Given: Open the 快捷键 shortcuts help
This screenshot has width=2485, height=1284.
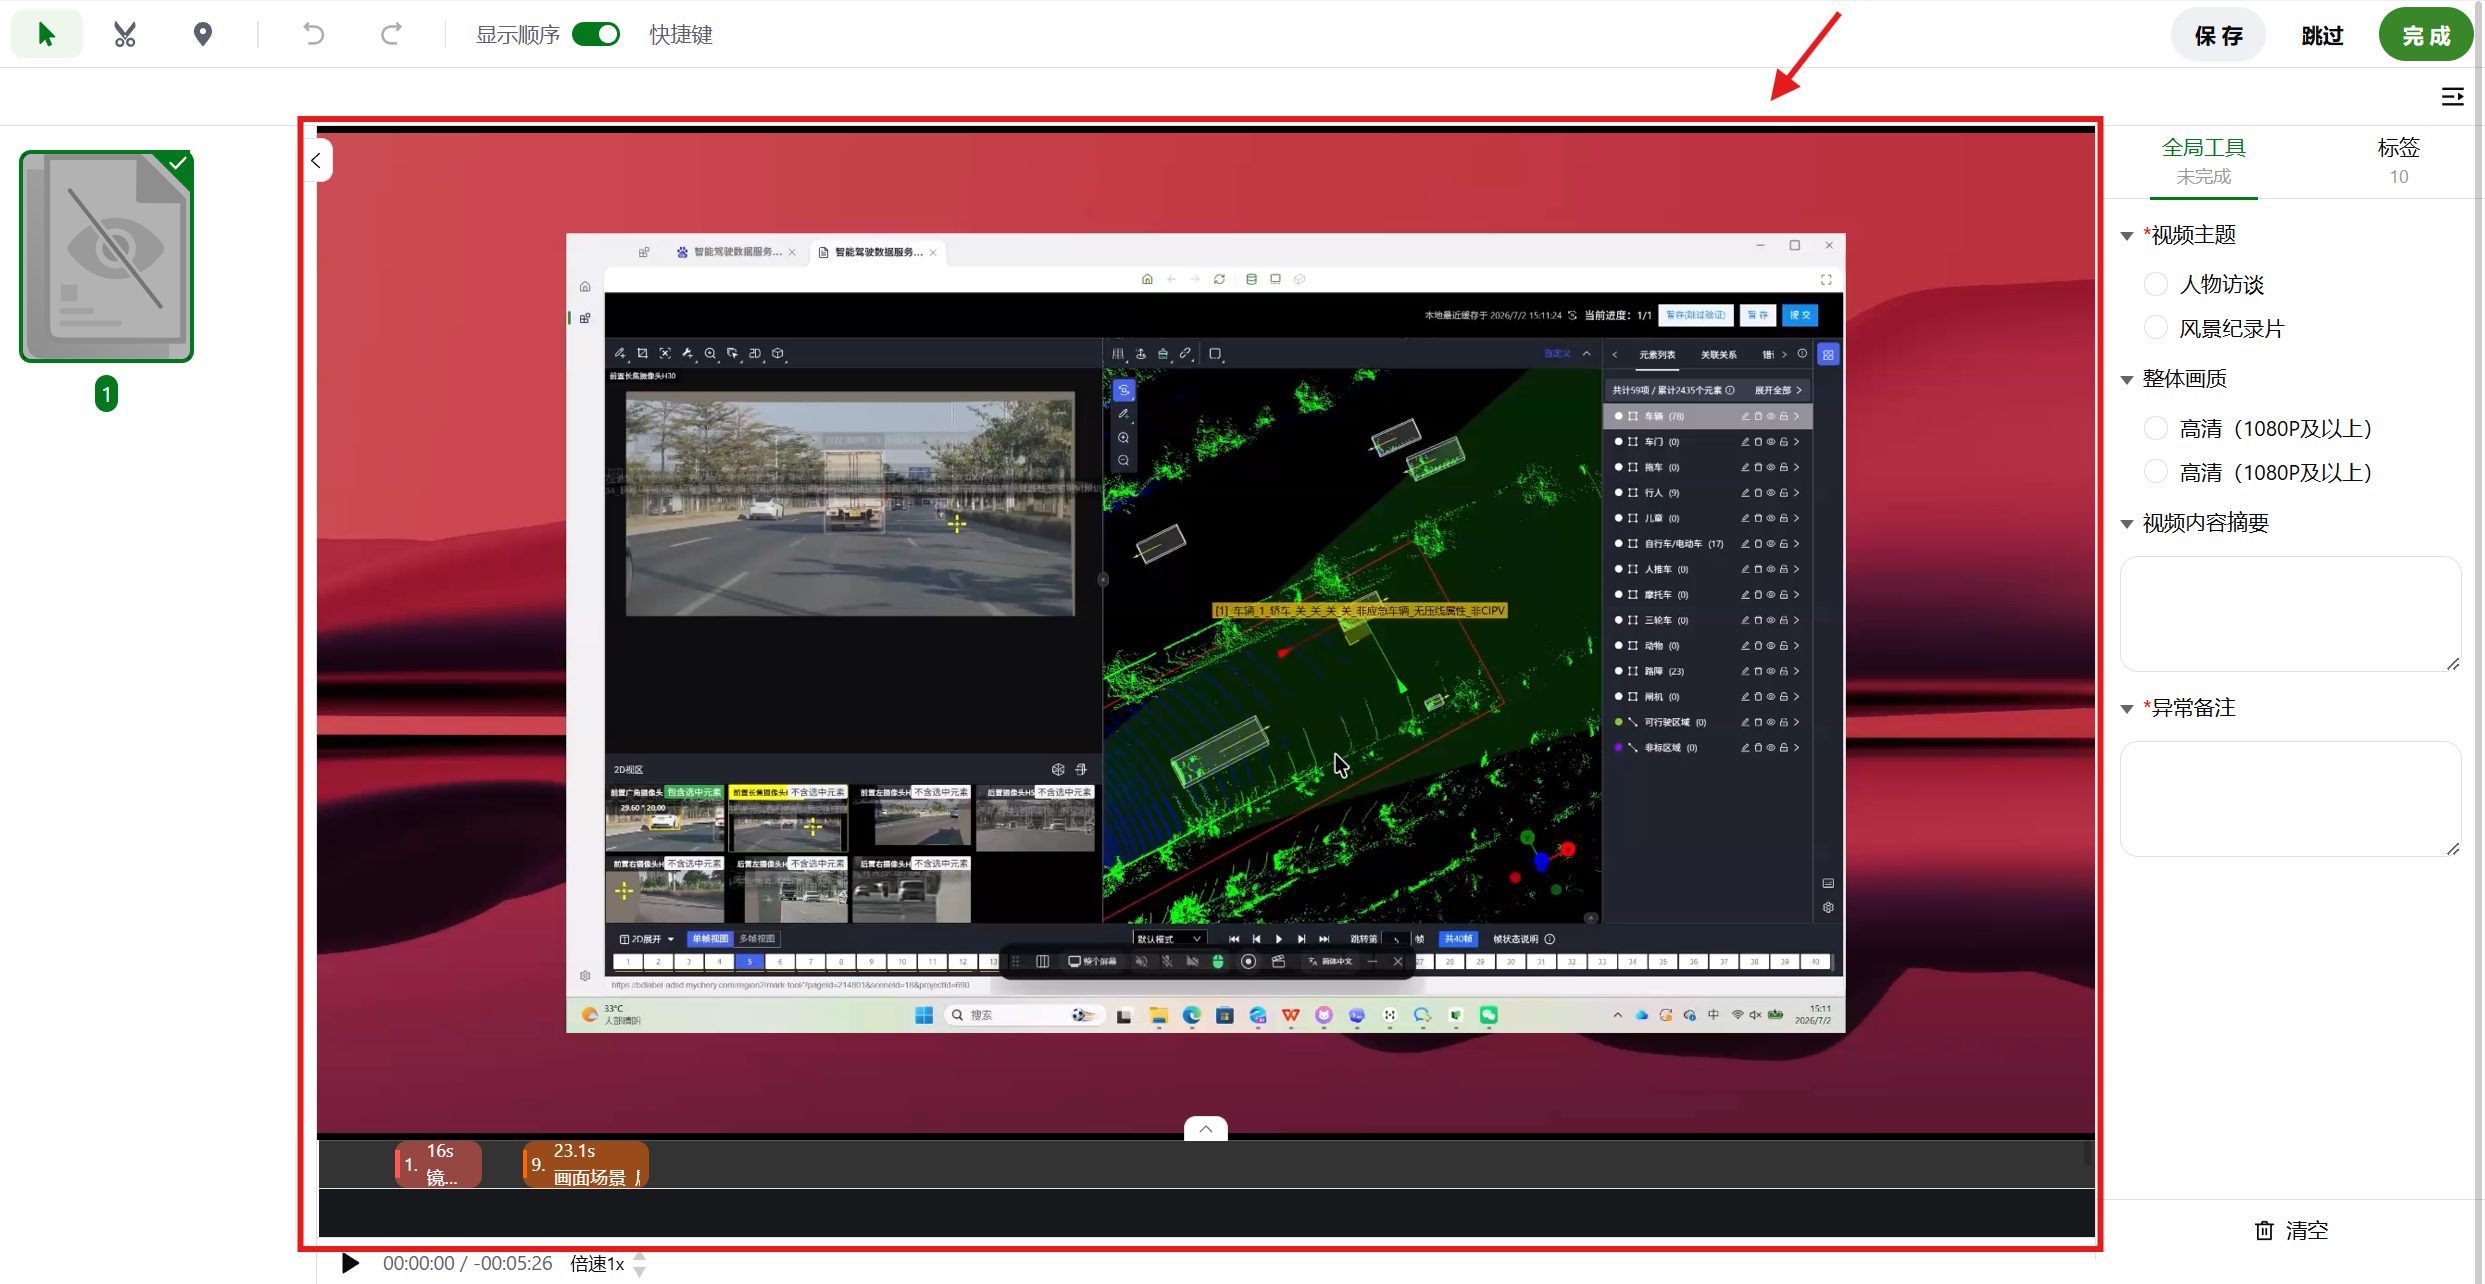Looking at the screenshot, I should click(681, 35).
